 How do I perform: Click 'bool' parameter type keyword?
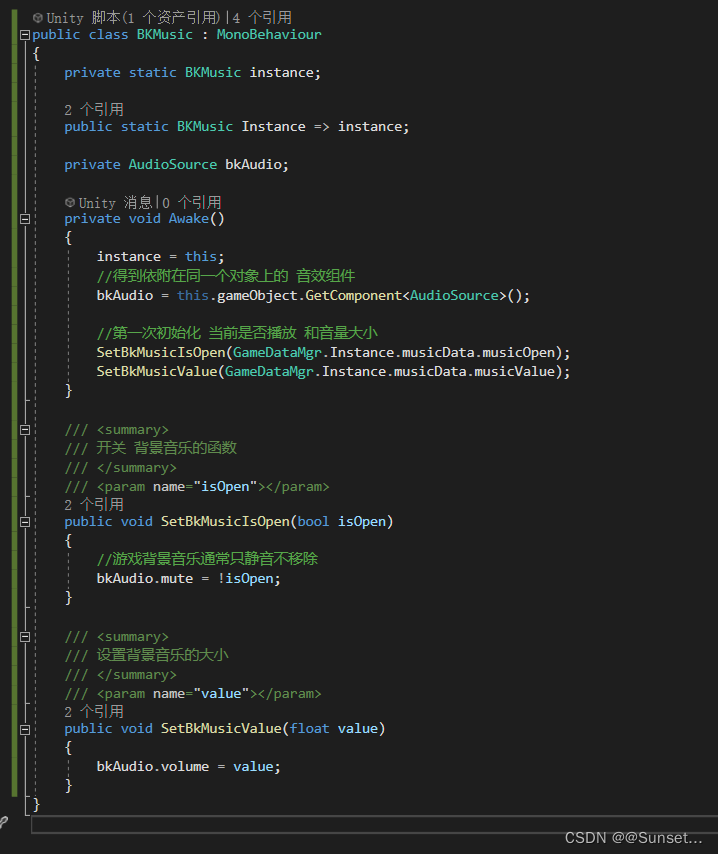313,522
